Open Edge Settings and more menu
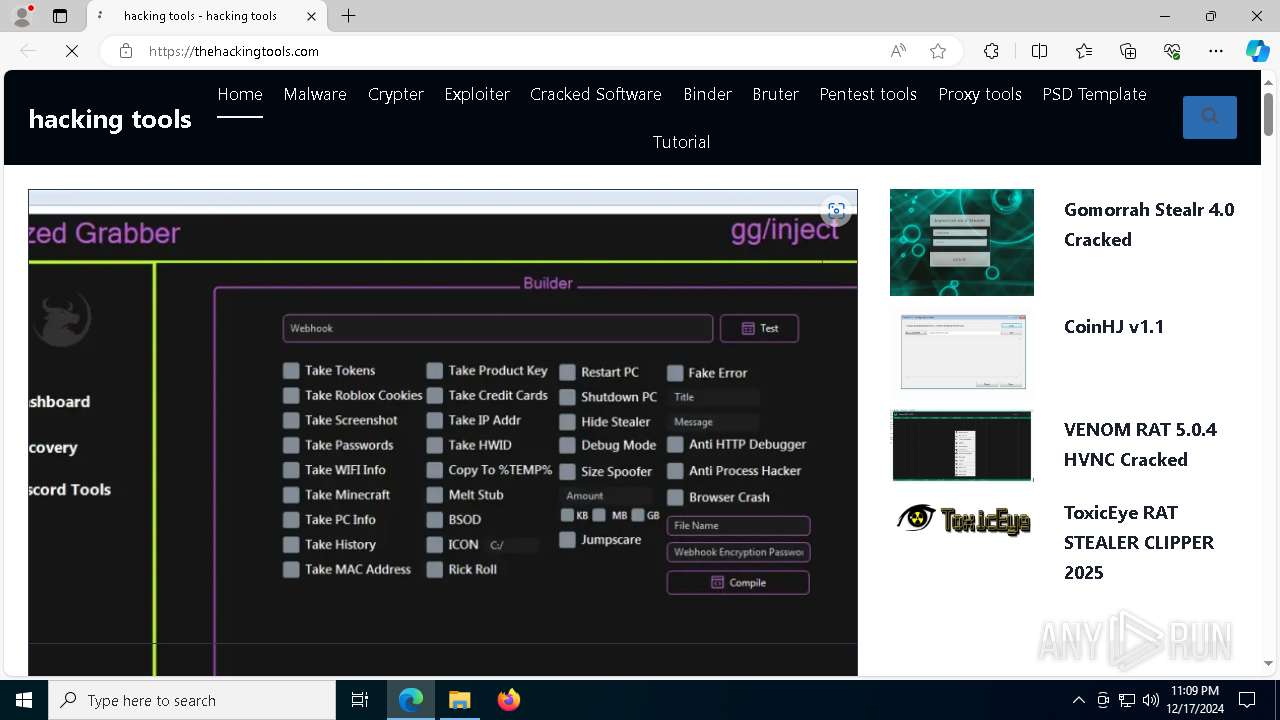 pos(1216,51)
